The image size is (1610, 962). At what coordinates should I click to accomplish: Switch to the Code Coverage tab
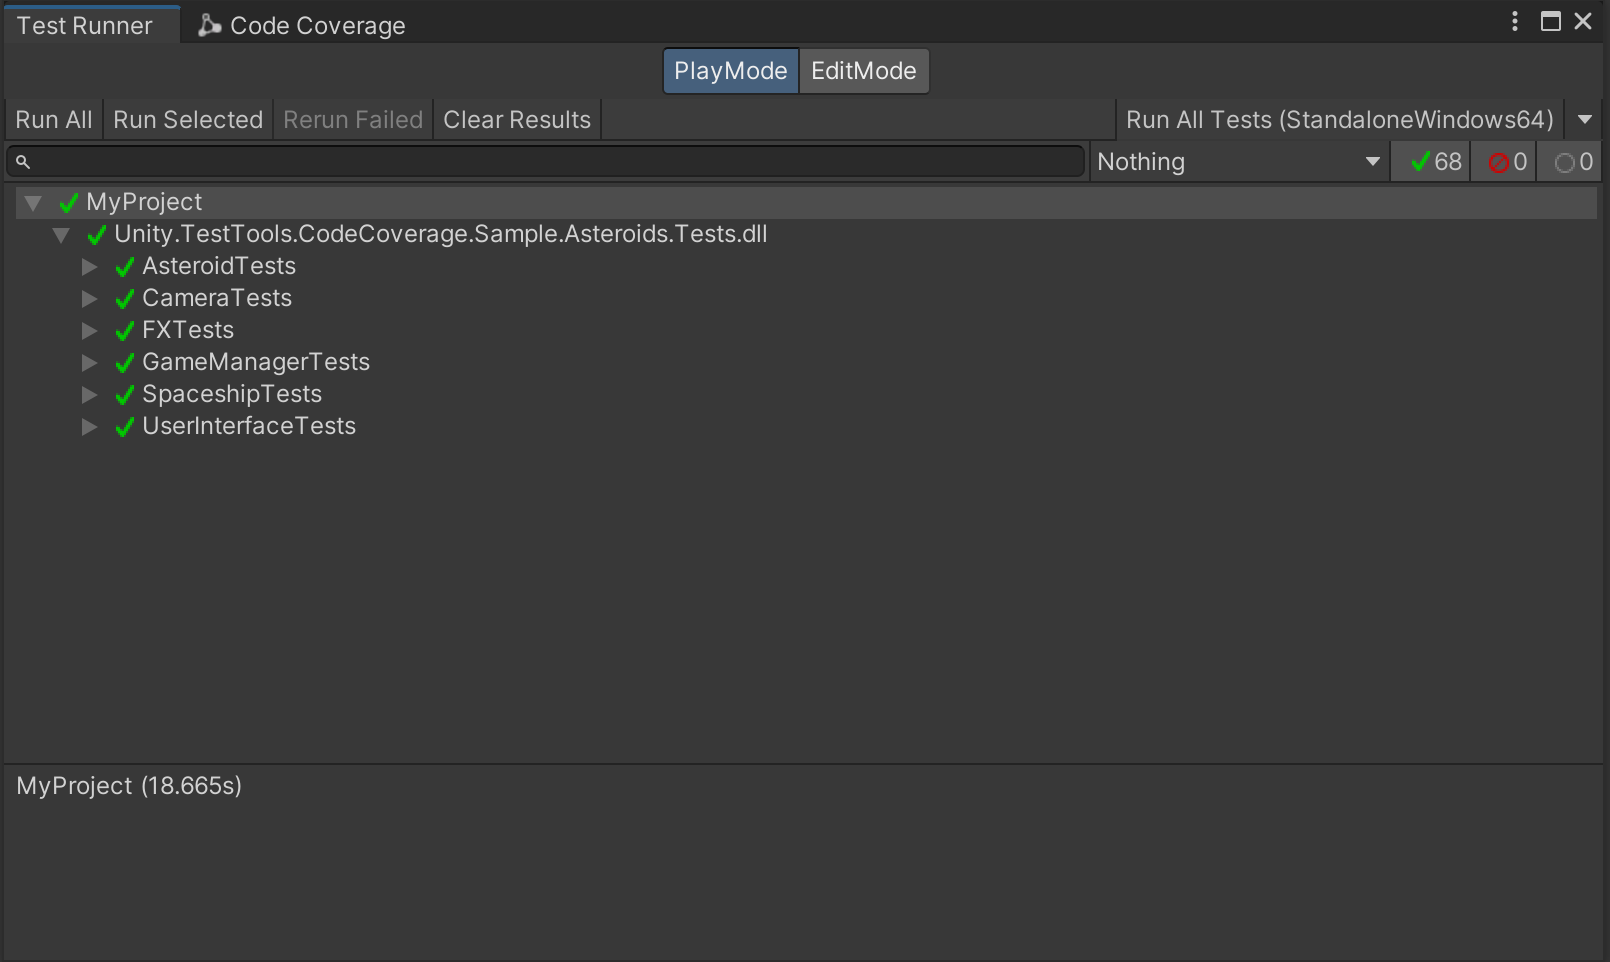[x=303, y=26]
